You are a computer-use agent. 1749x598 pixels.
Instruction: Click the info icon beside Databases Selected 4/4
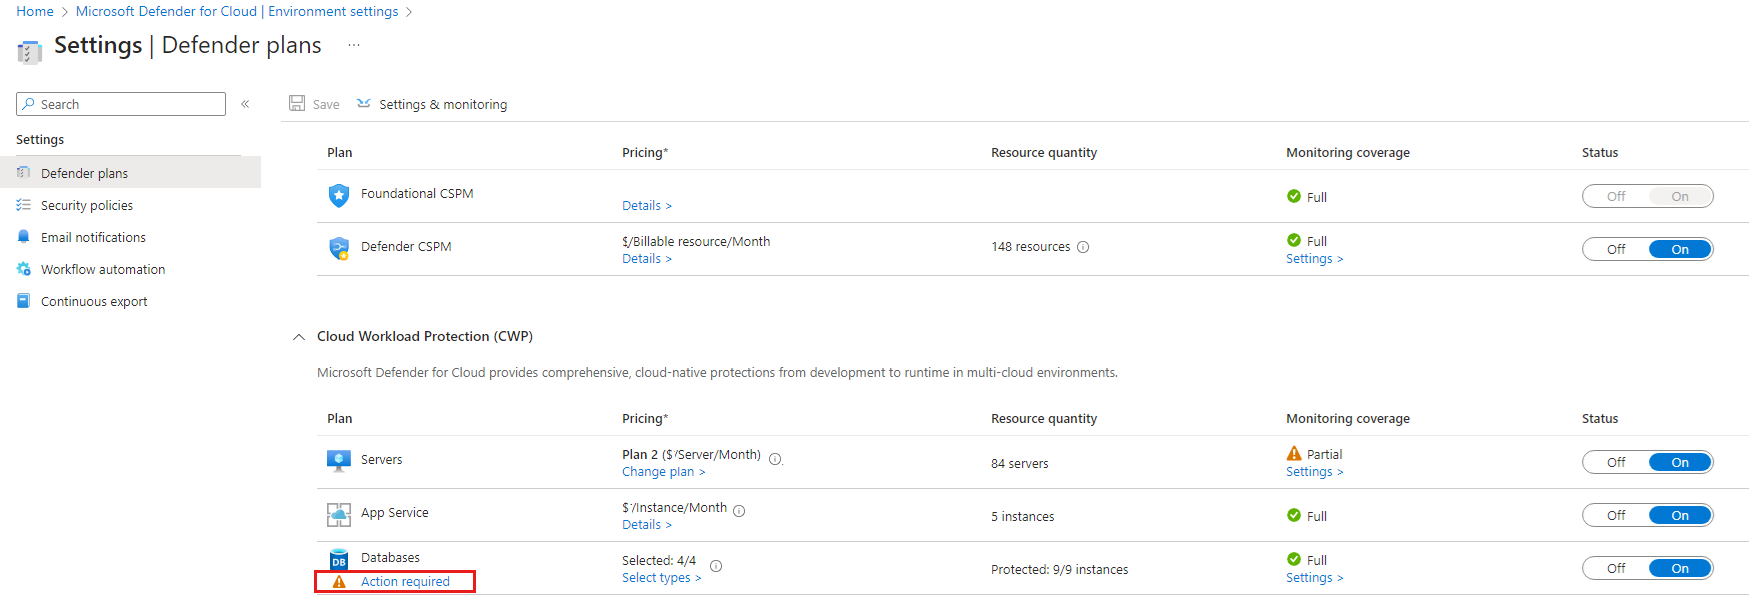[716, 566]
